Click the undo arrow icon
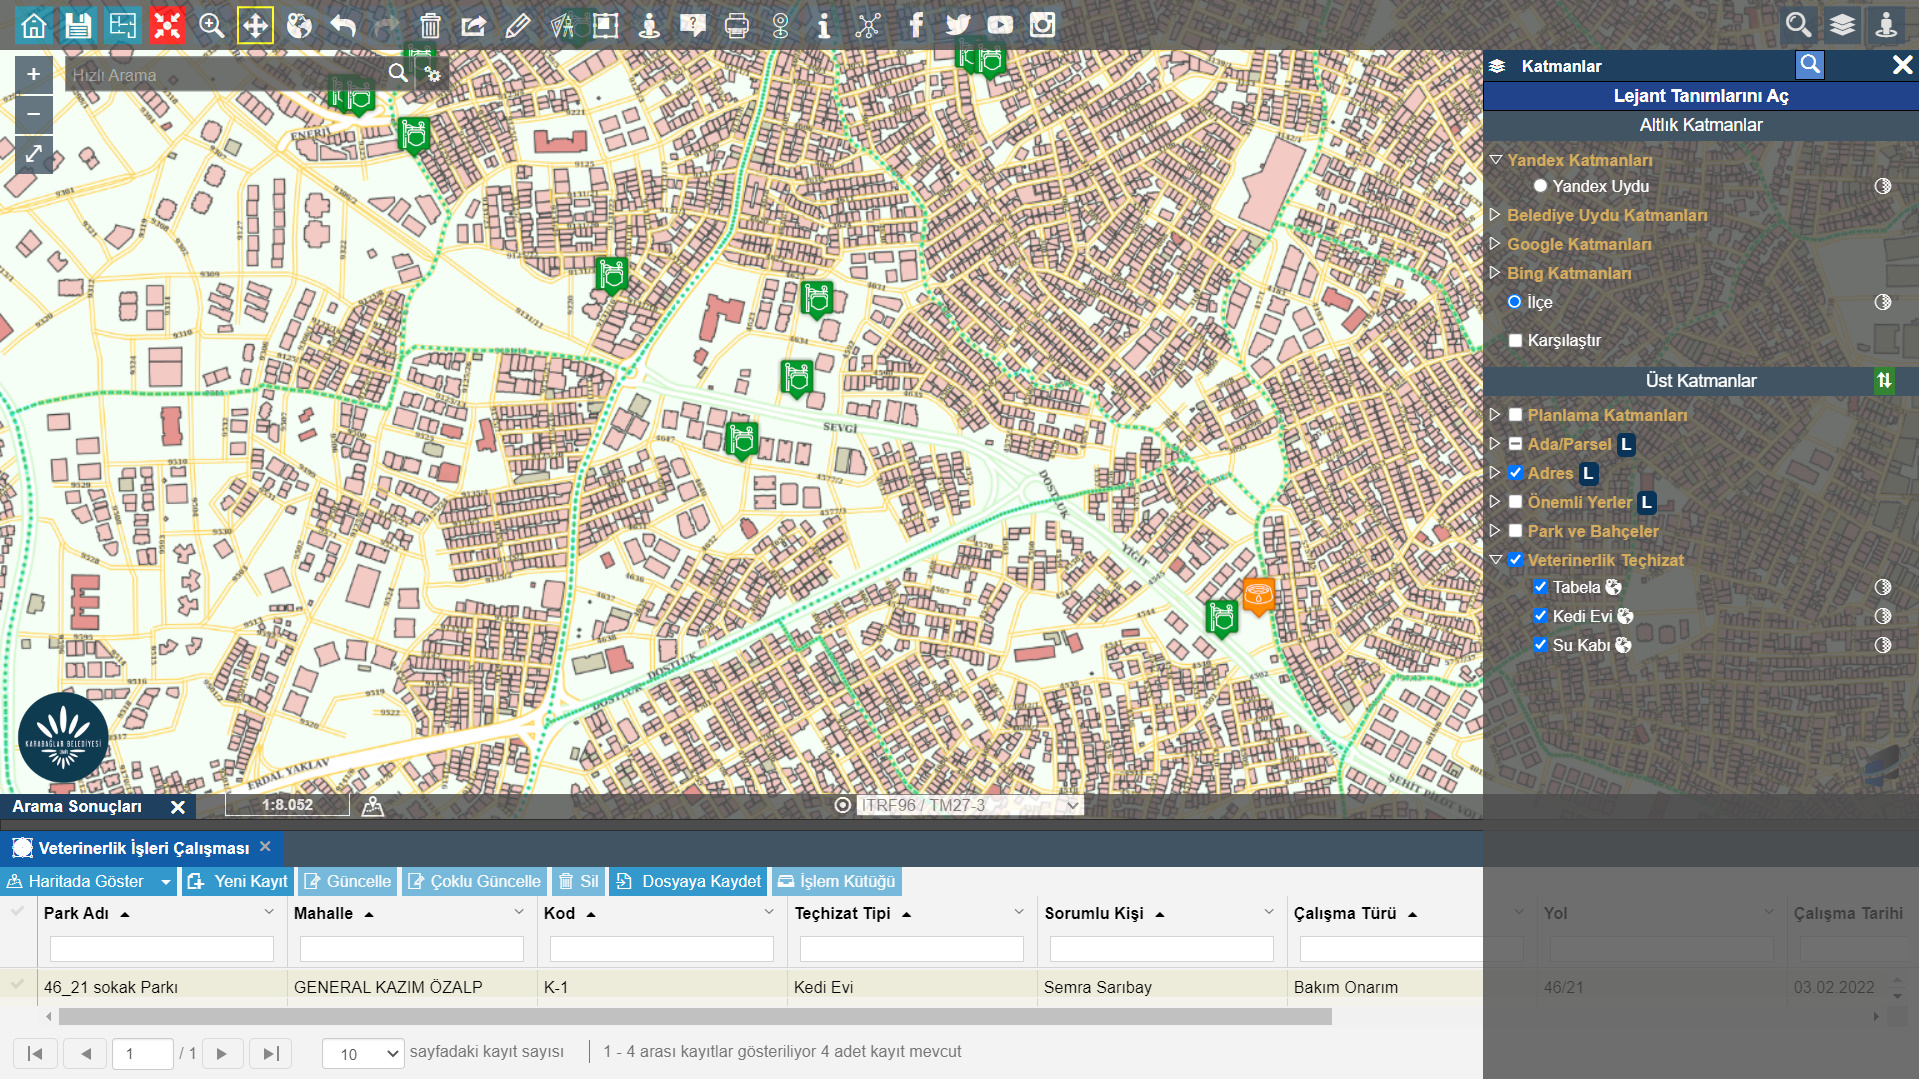 (343, 25)
